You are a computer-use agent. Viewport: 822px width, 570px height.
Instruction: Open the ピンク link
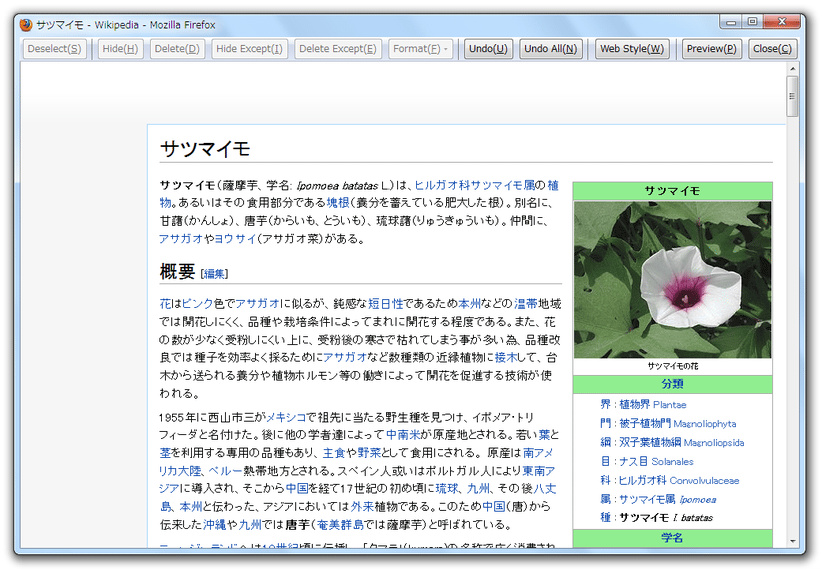197,304
